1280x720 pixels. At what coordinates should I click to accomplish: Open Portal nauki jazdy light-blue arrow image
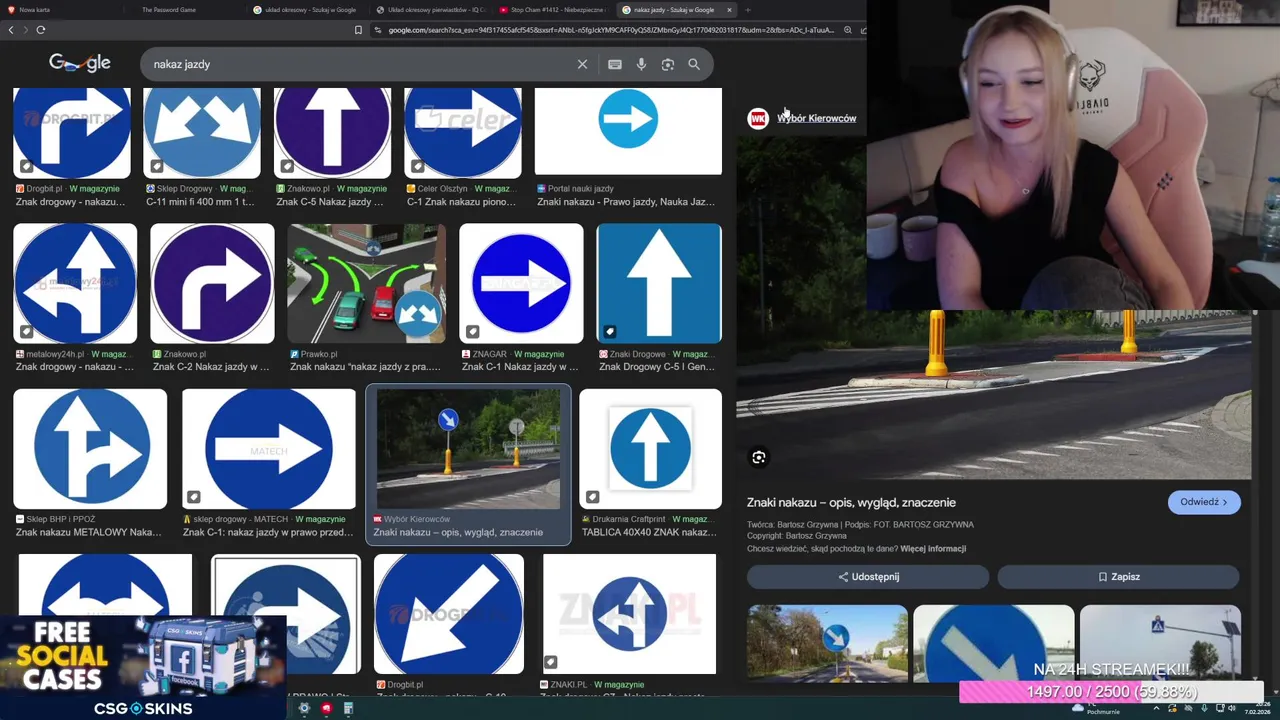(x=628, y=131)
